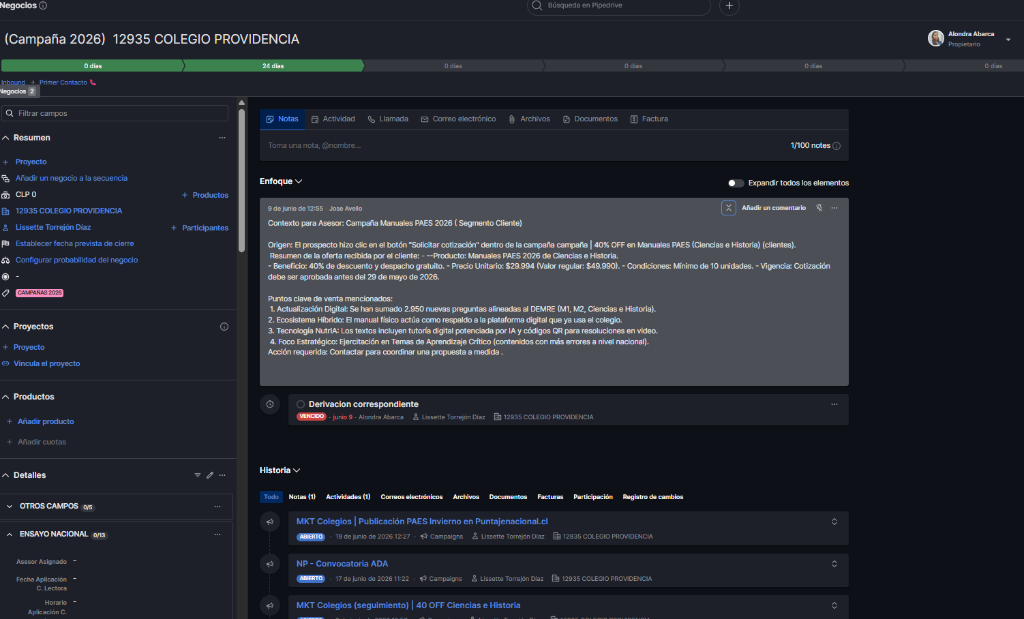Click the info icon beside 1/100 notes
Screen dimensions: 1024x619
(837, 146)
